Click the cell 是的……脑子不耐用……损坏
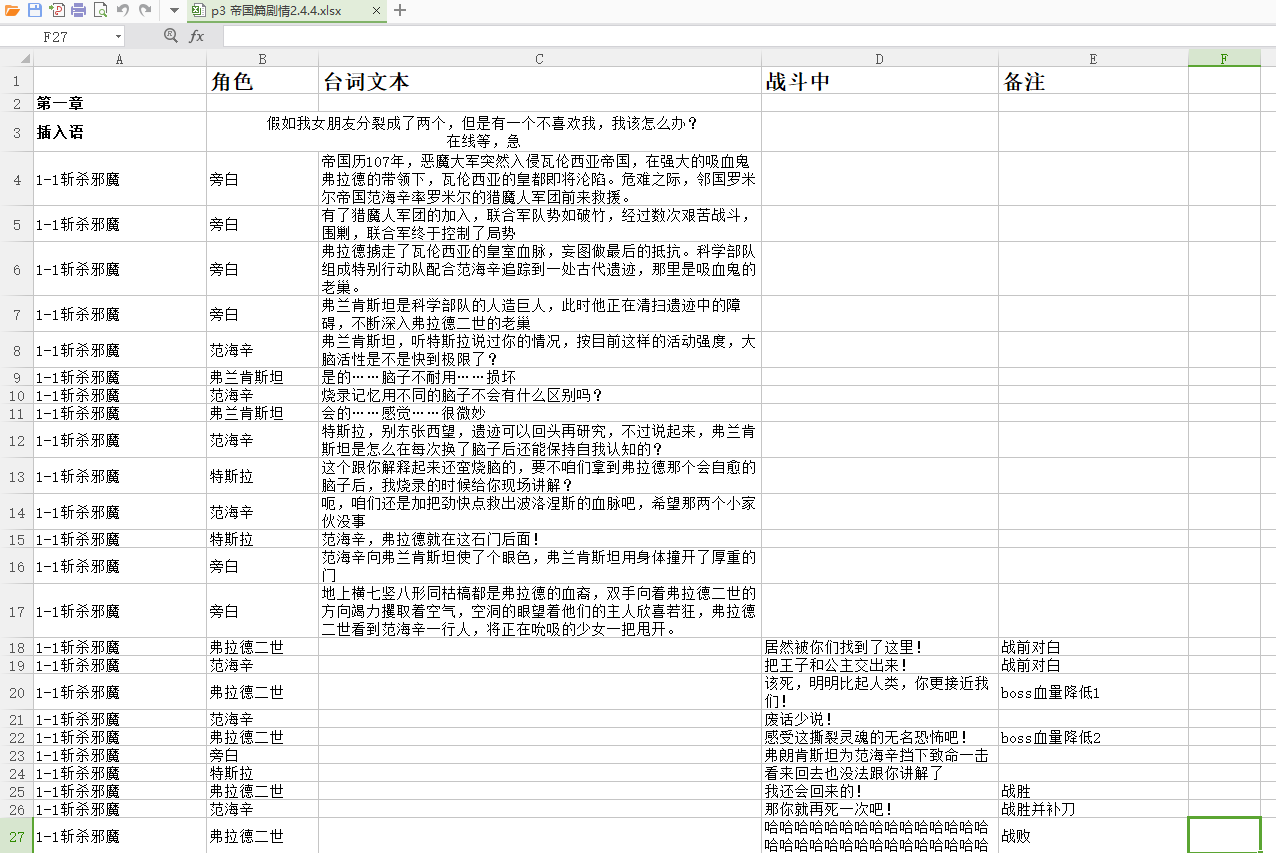Screen dimensions: 1276x853 (540, 377)
